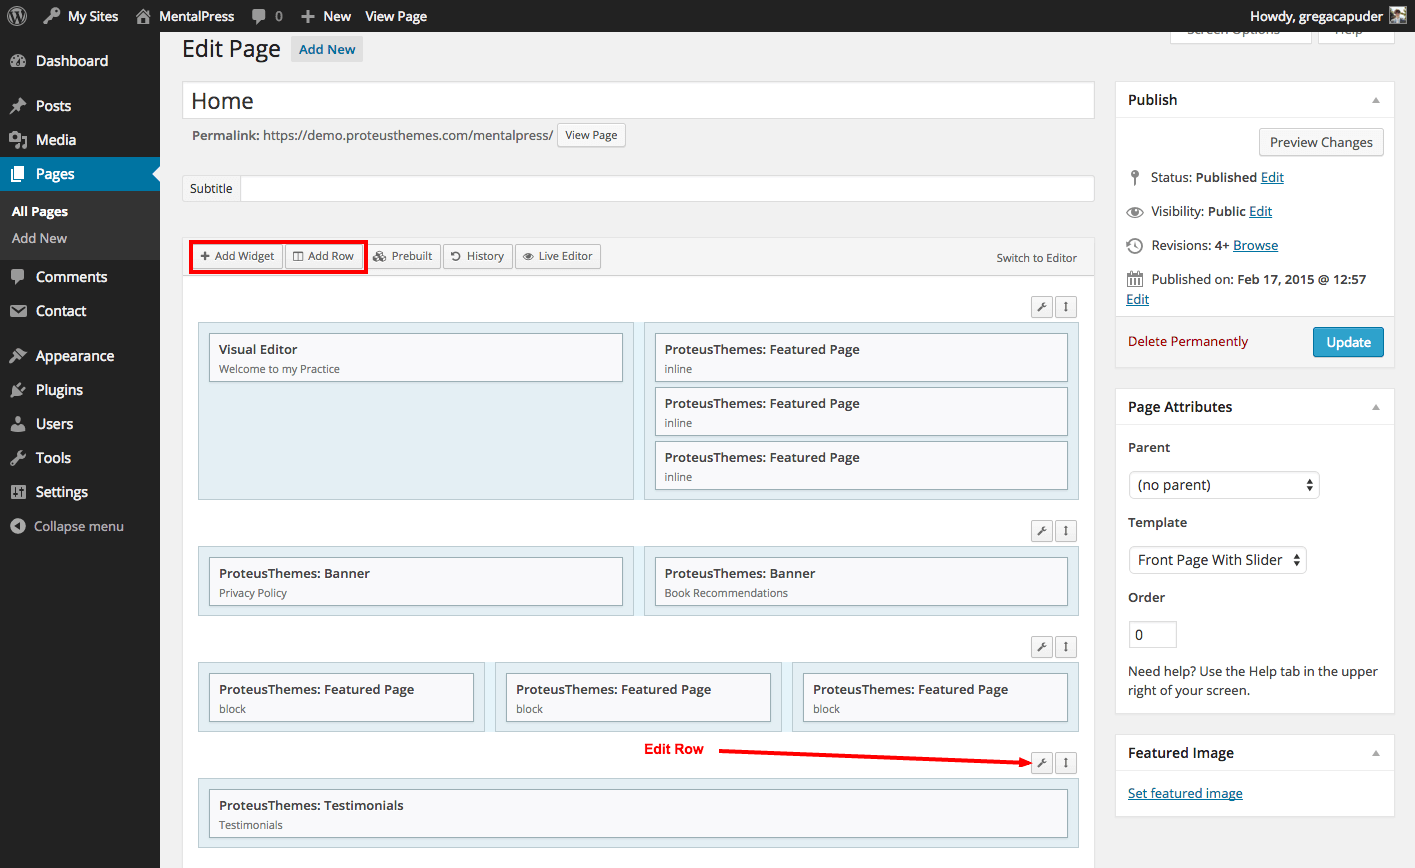Image resolution: width=1415 pixels, height=868 pixels.
Task: Collapse the Featured Image panel
Action: (1376, 753)
